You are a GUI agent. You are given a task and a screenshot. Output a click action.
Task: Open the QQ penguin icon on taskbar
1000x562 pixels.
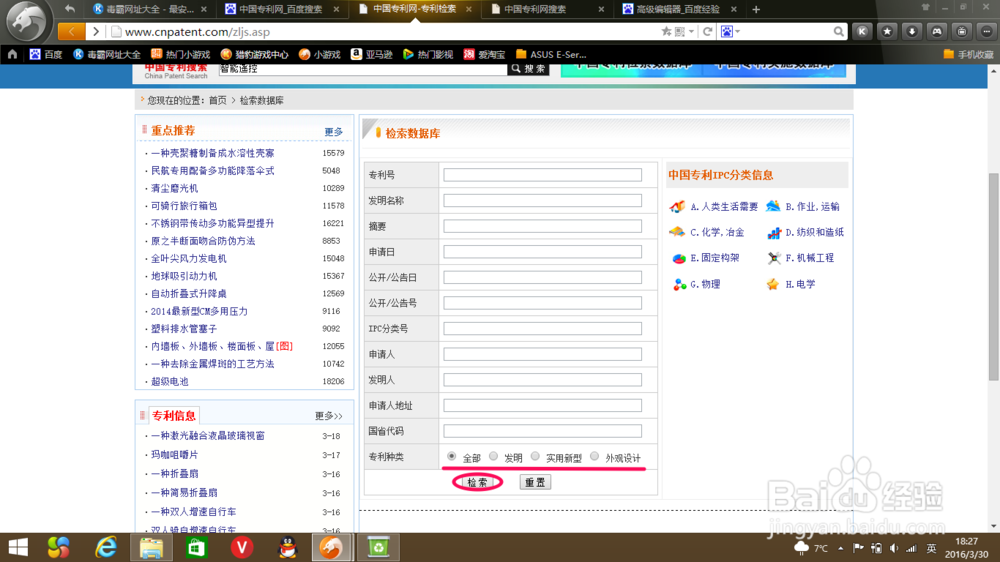pos(288,547)
